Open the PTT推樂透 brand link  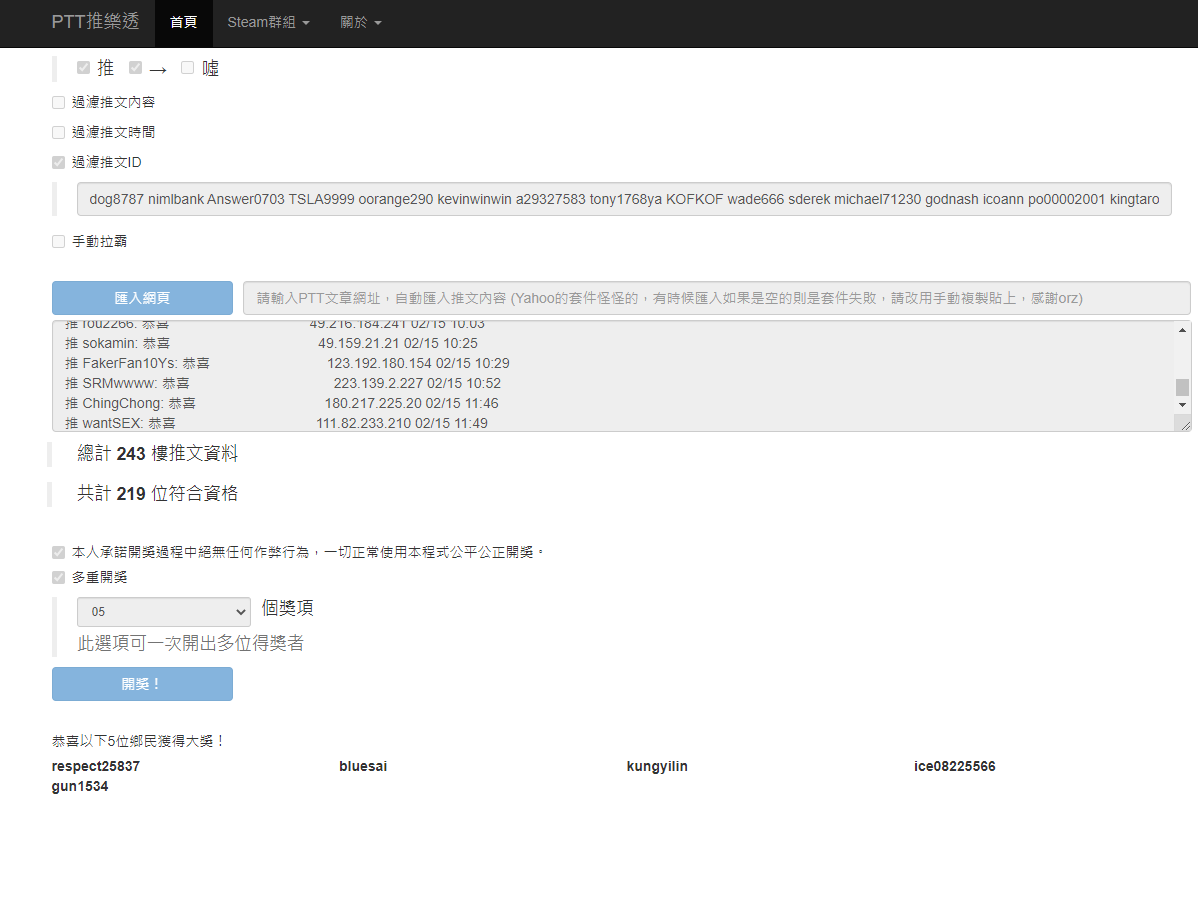pos(96,22)
